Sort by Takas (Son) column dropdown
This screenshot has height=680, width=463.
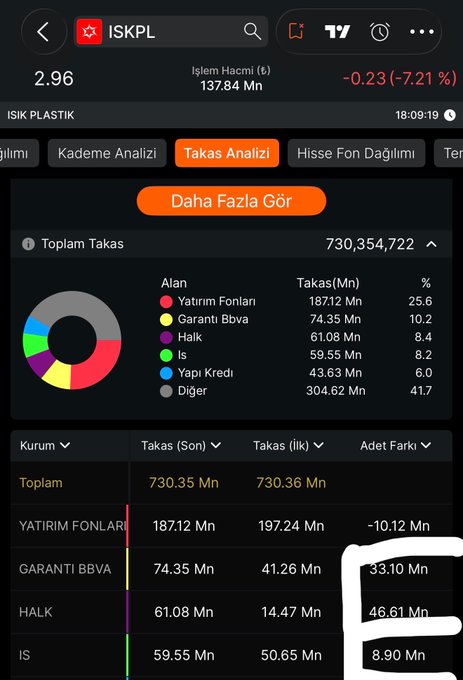coord(181,445)
